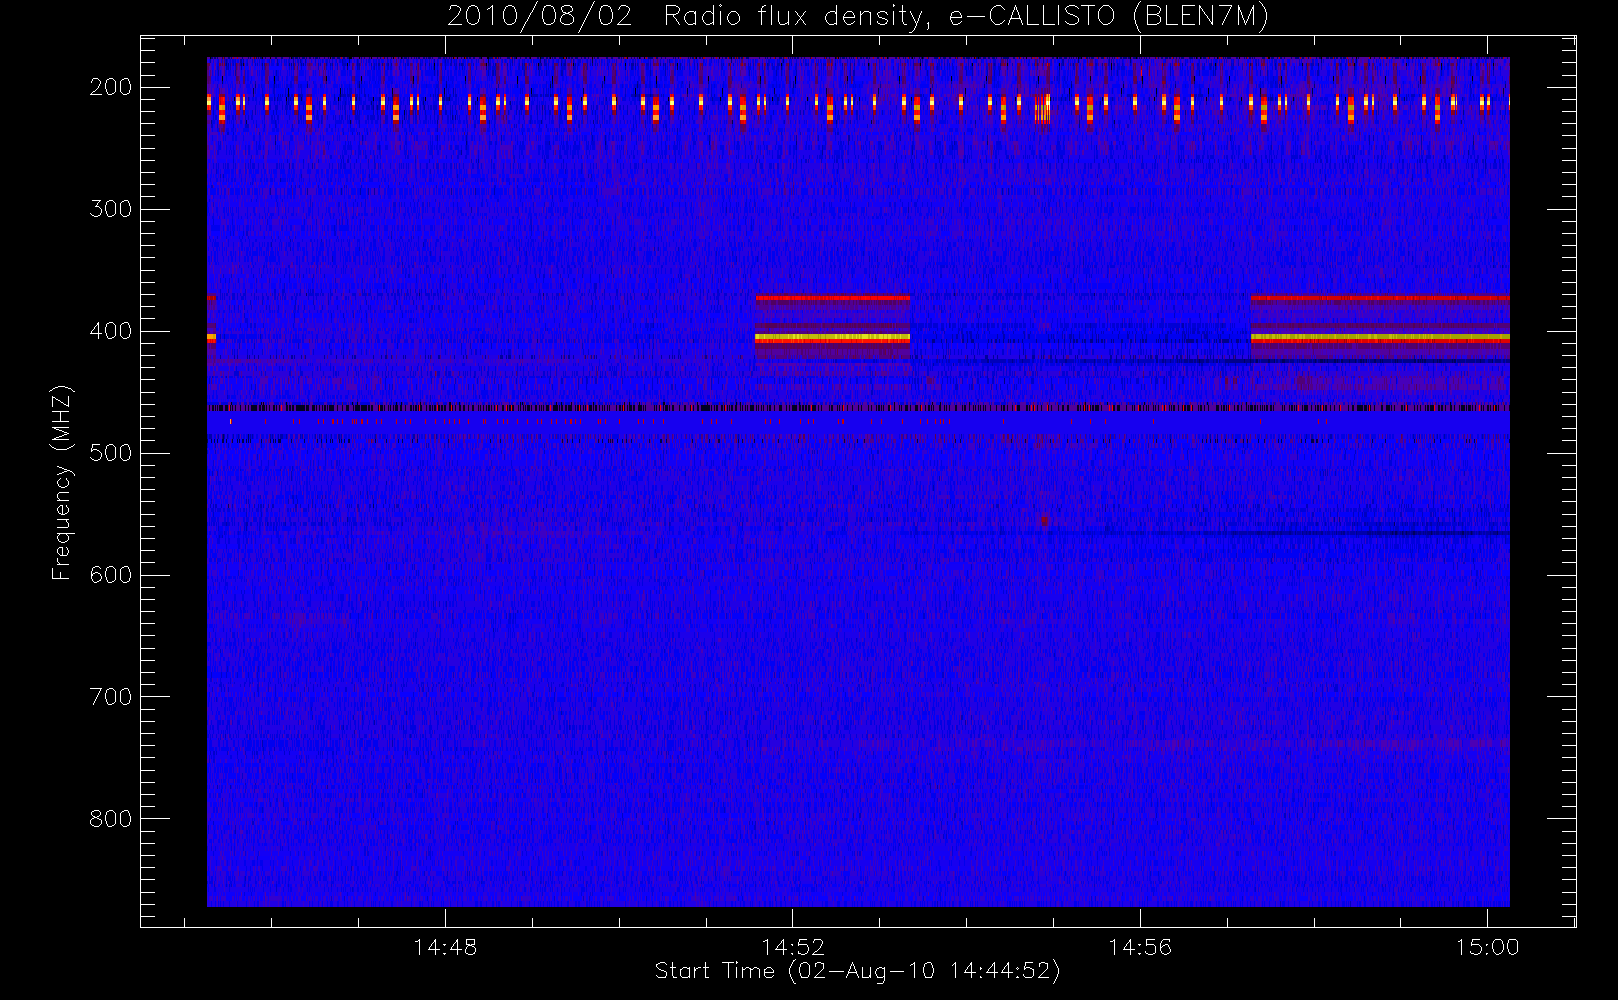Click the 600 frequency tick label
The height and width of the screenshot is (1000, 1618).
tap(111, 575)
